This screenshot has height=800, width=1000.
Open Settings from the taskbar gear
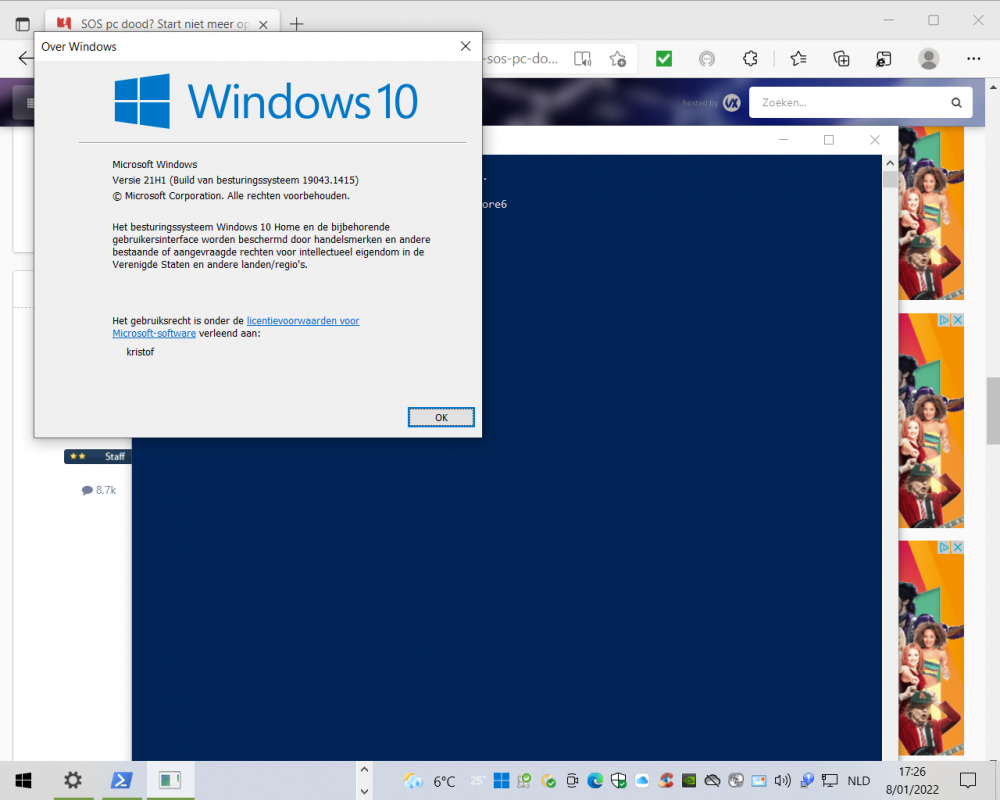73,780
